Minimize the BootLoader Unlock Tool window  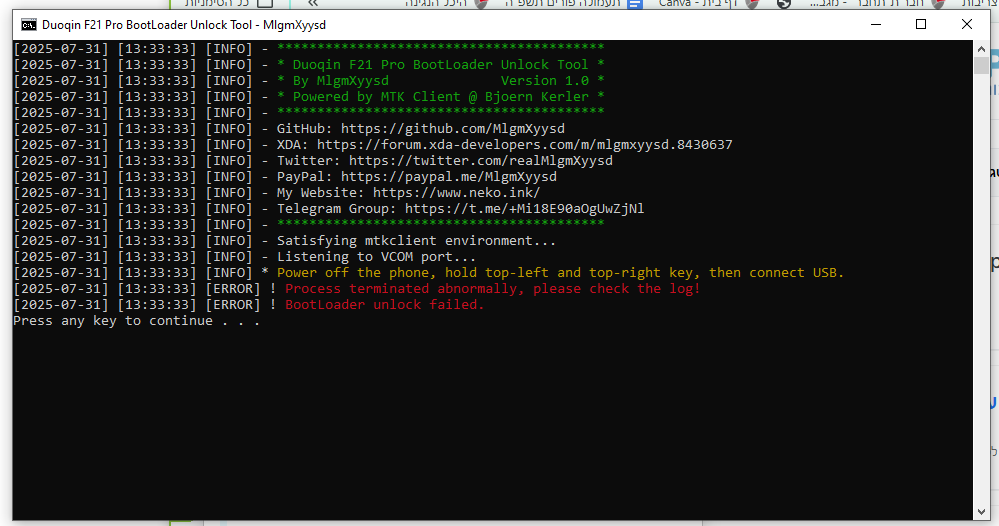(876, 24)
